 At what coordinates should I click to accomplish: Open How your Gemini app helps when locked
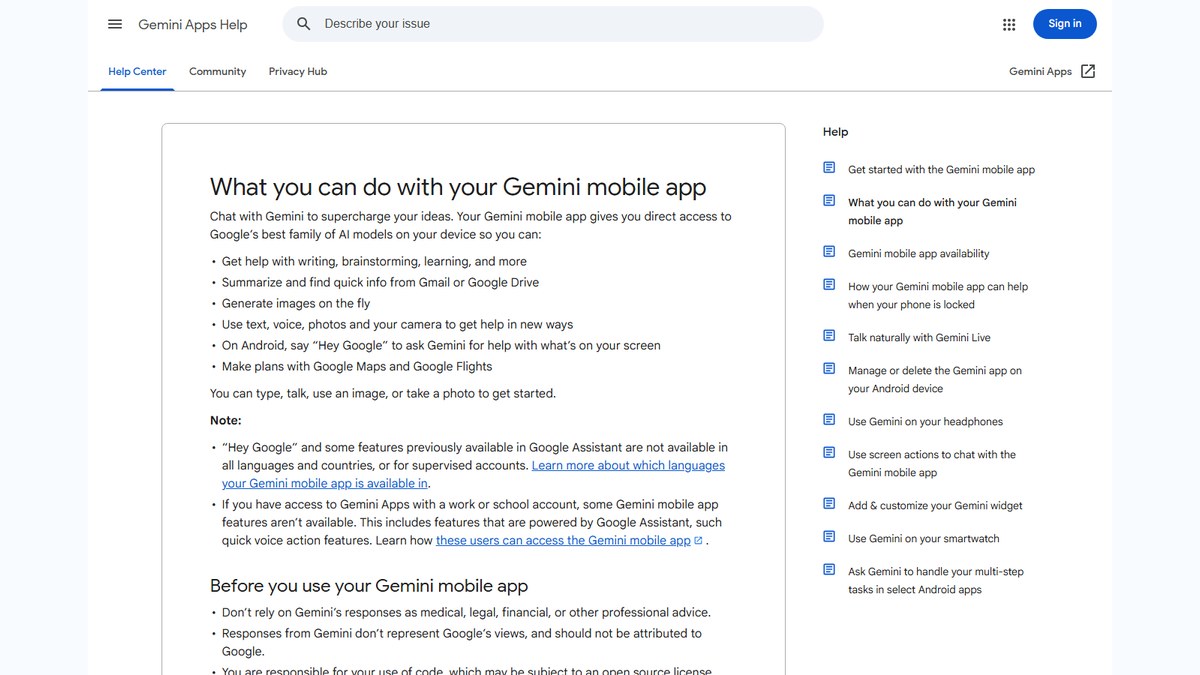938,296
